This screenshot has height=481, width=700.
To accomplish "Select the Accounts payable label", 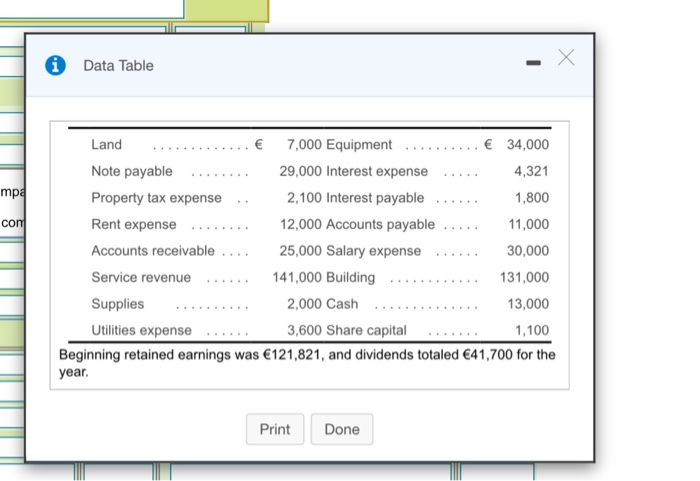I will point(380,224).
